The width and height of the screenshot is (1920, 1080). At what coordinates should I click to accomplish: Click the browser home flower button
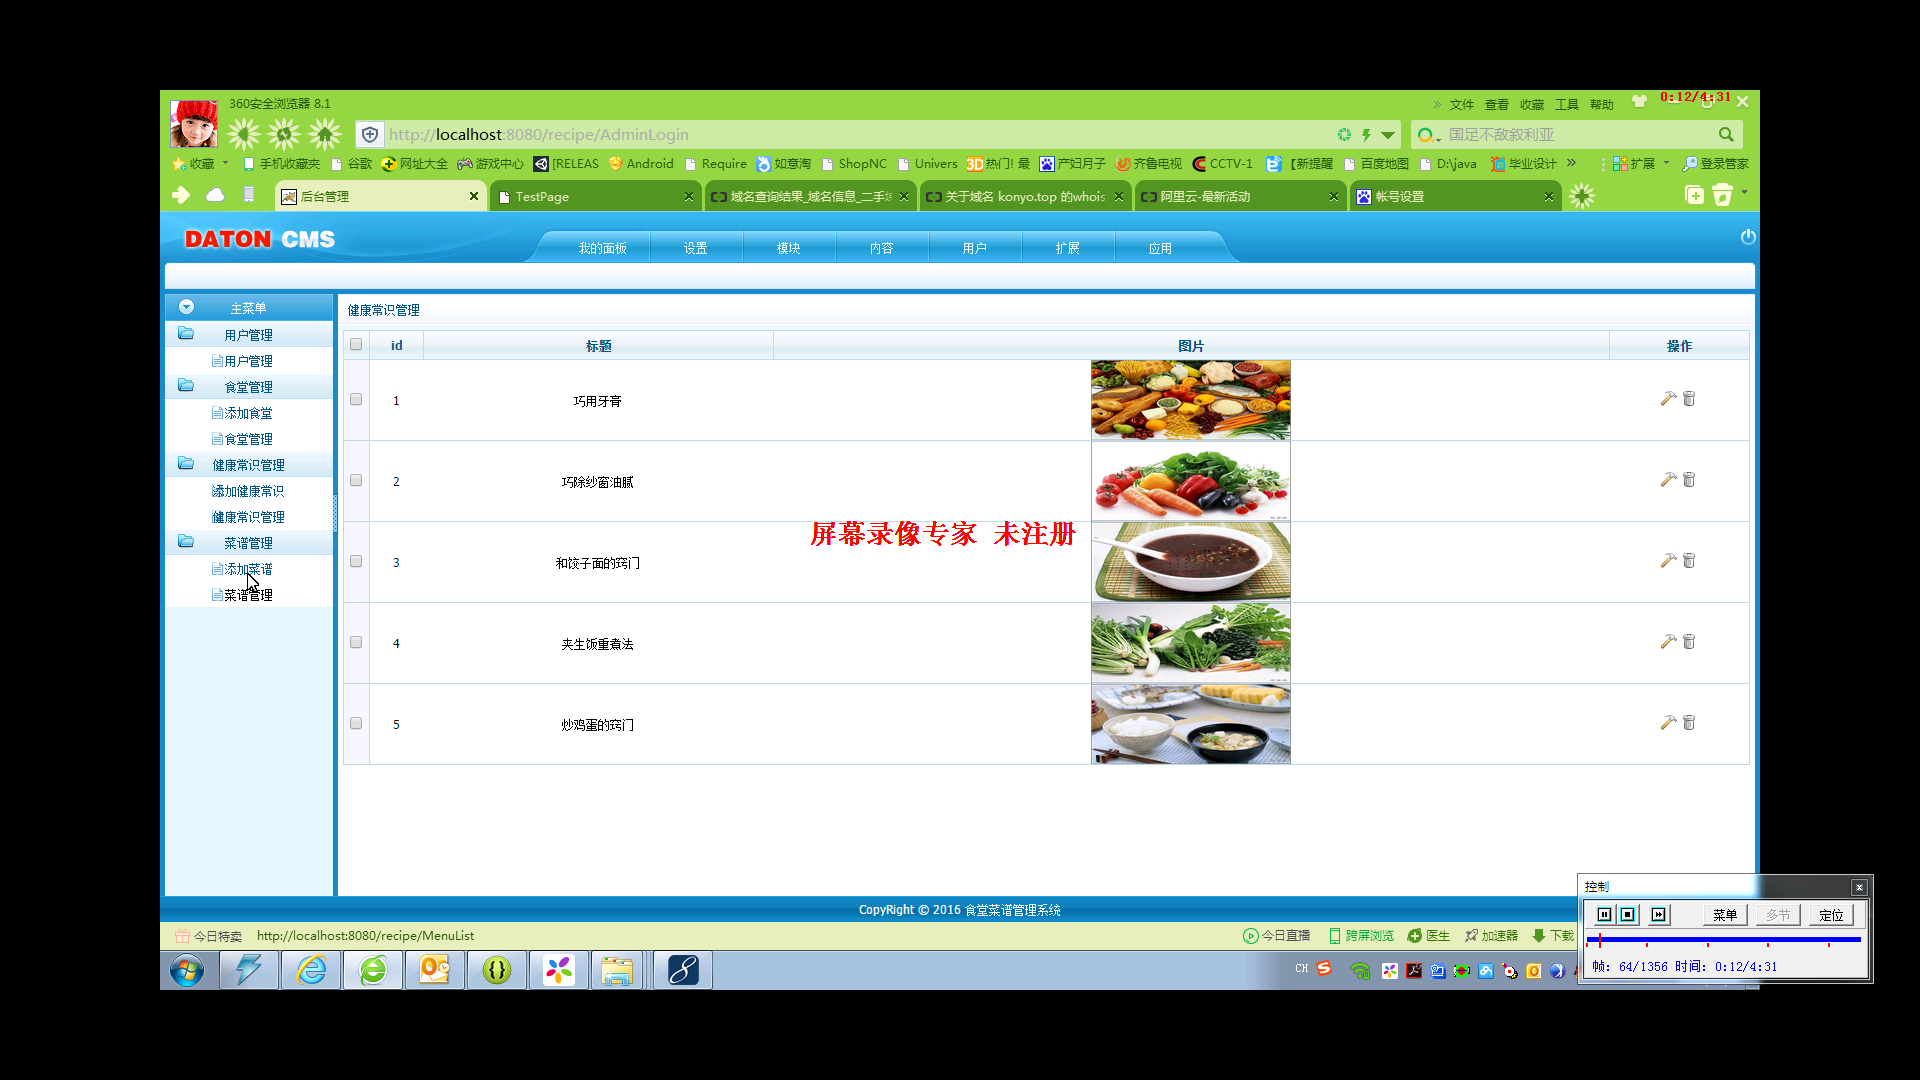tap(325, 134)
